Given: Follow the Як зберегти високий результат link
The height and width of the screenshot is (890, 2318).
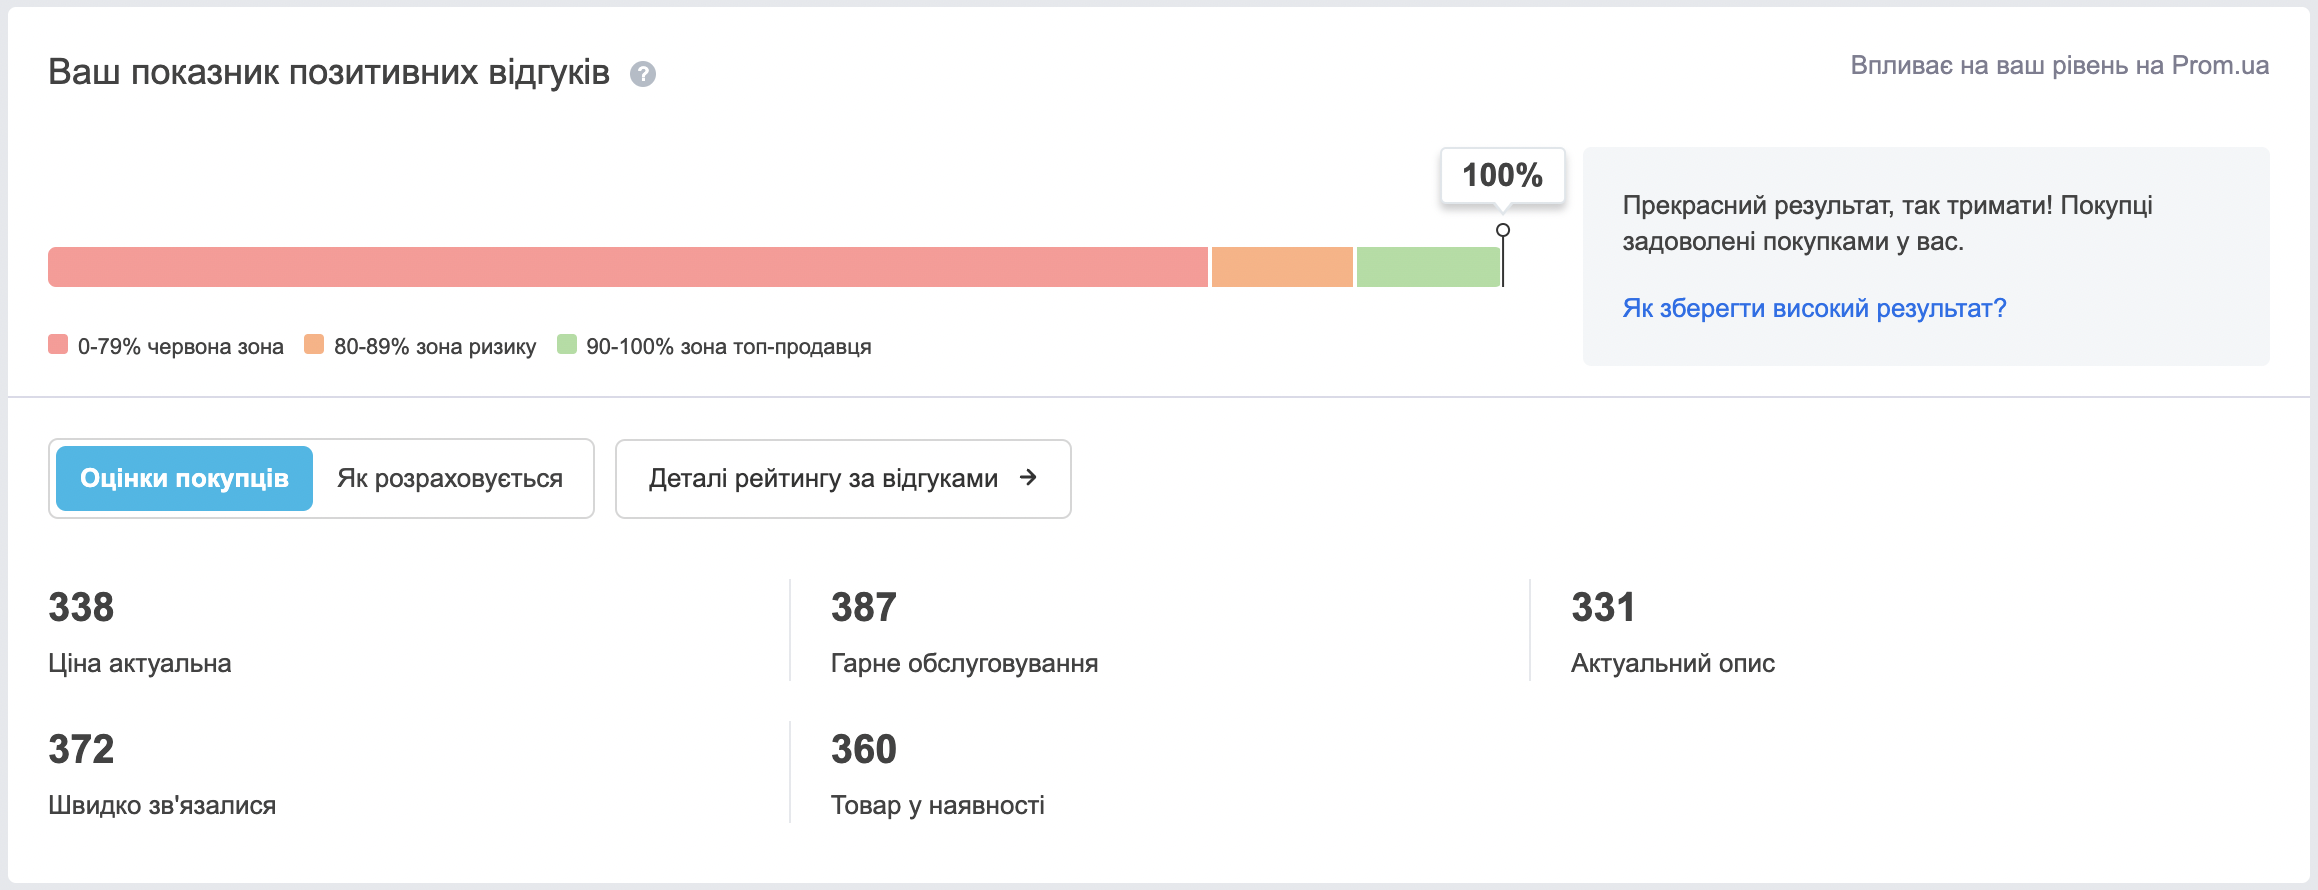Looking at the screenshot, I should click(1814, 308).
